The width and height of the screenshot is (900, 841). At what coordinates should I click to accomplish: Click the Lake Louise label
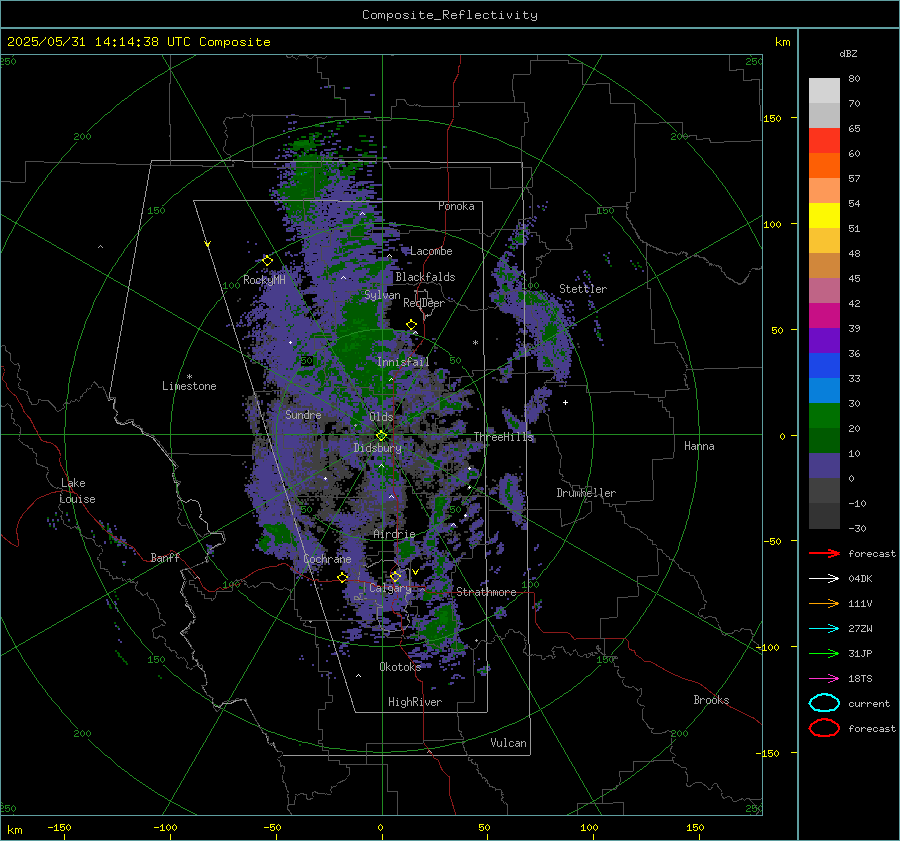77,491
